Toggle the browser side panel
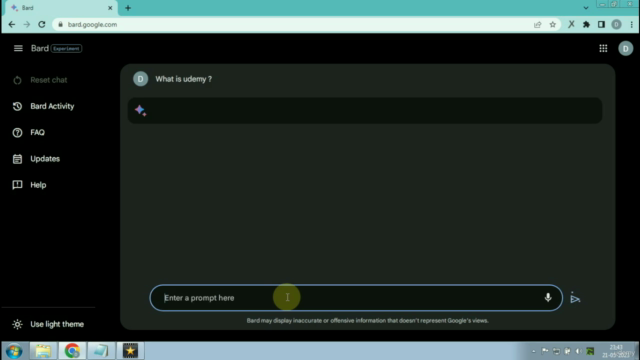Screen dimensions: 640x360 point(601,24)
